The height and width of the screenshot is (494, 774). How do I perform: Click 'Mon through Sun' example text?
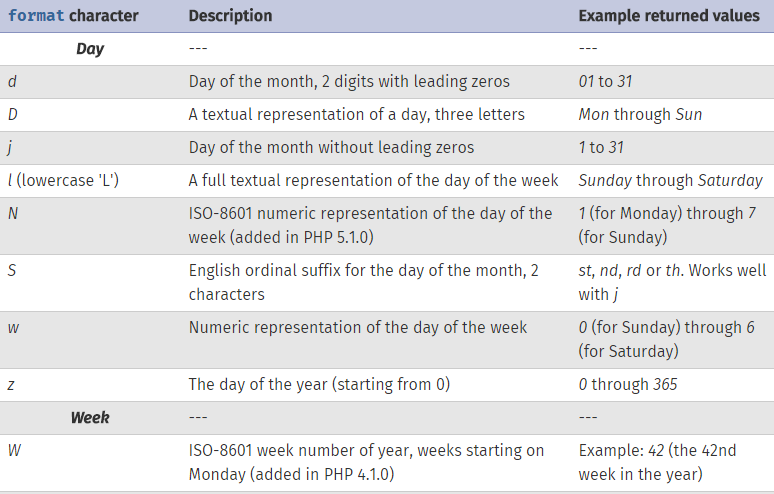click(x=640, y=114)
